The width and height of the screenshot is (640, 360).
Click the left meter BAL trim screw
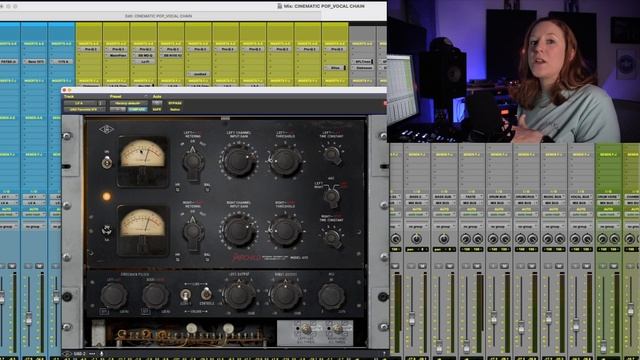[207, 189]
